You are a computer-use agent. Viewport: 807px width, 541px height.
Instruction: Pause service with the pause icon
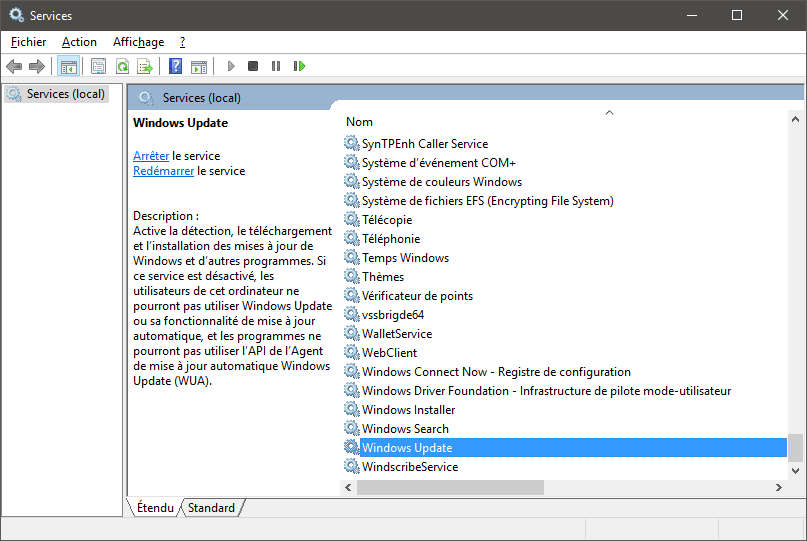pos(276,66)
